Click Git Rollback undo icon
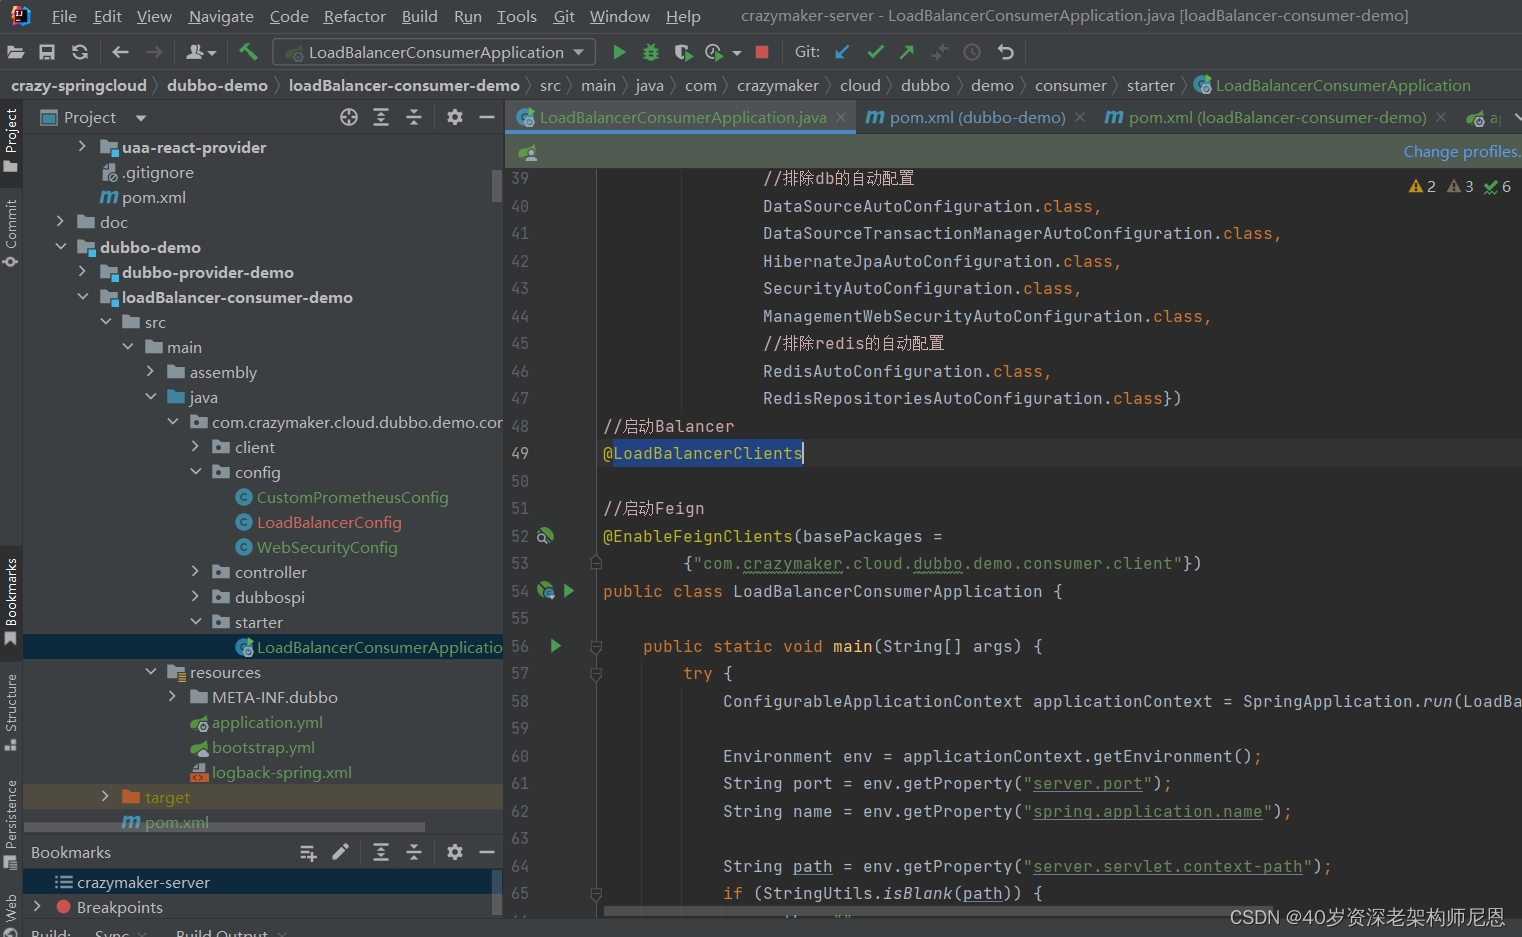The height and width of the screenshot is (937, 1522). click(x=1005, y=52)
